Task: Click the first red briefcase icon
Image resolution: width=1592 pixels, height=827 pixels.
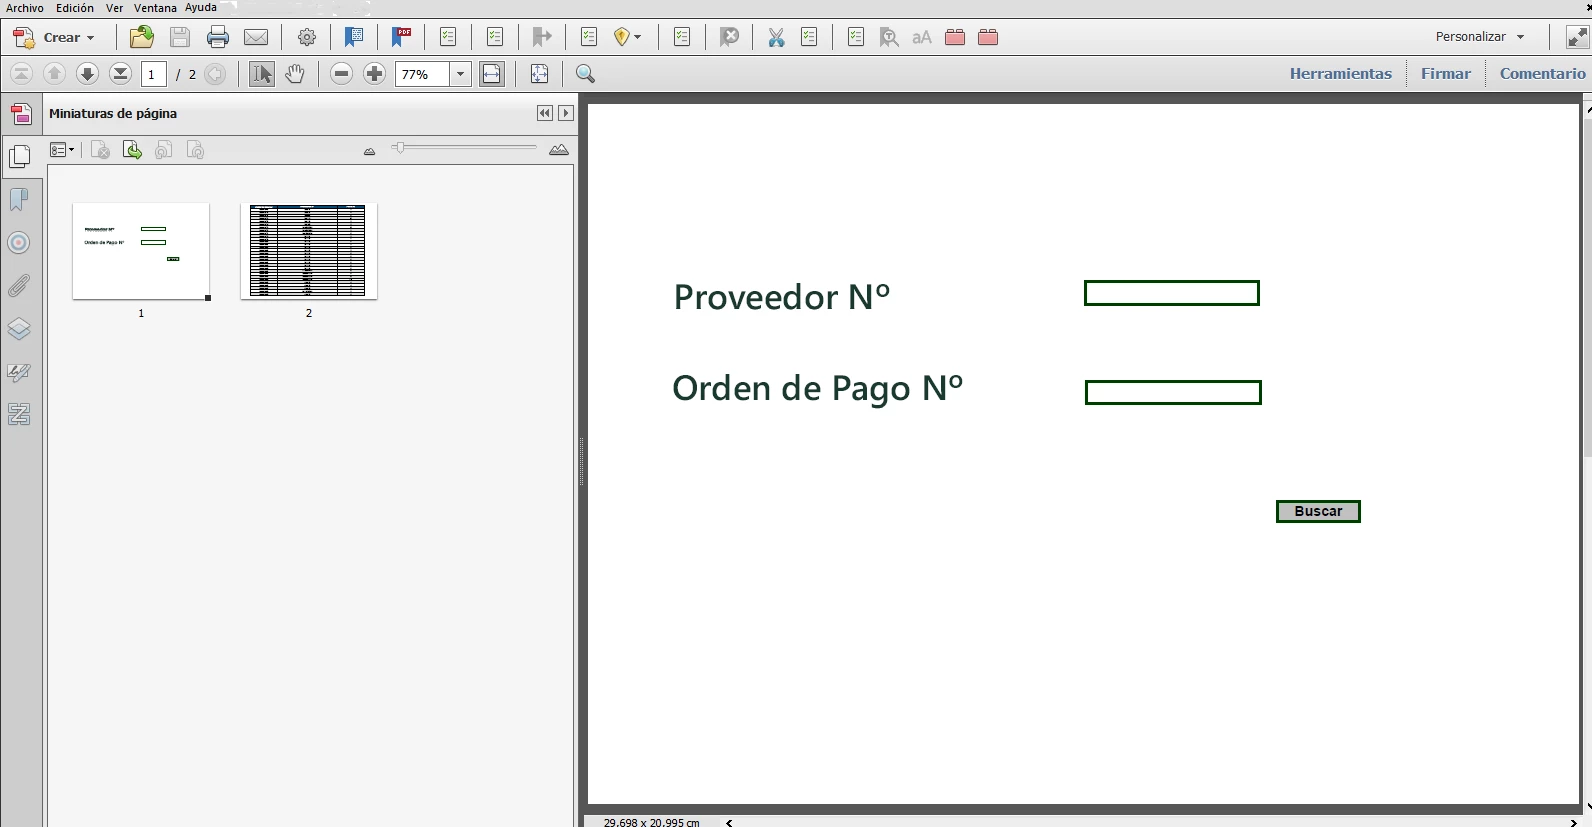Action: (955, 37)
